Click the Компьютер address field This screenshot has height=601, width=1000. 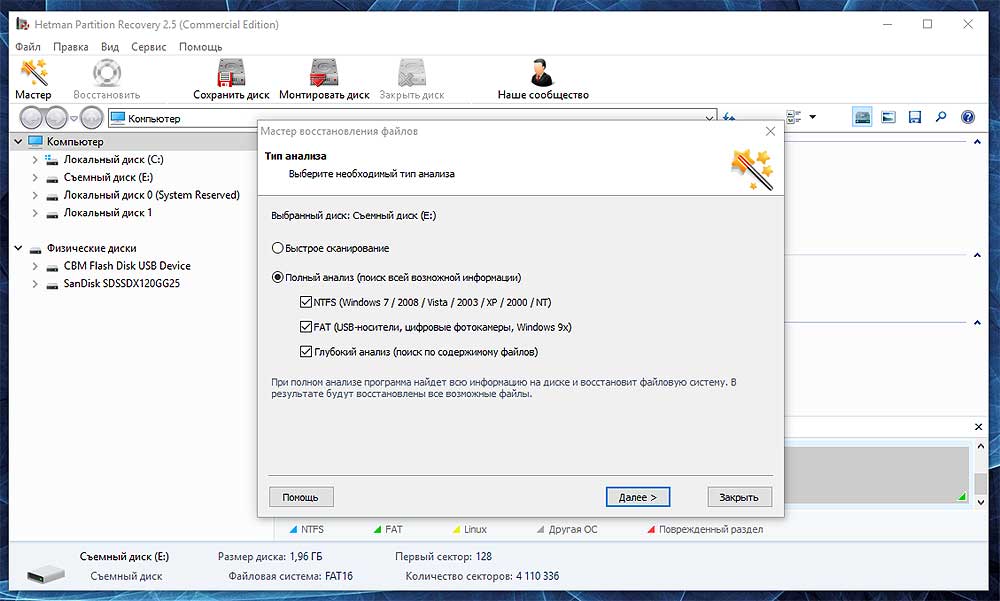coord(411,118)
